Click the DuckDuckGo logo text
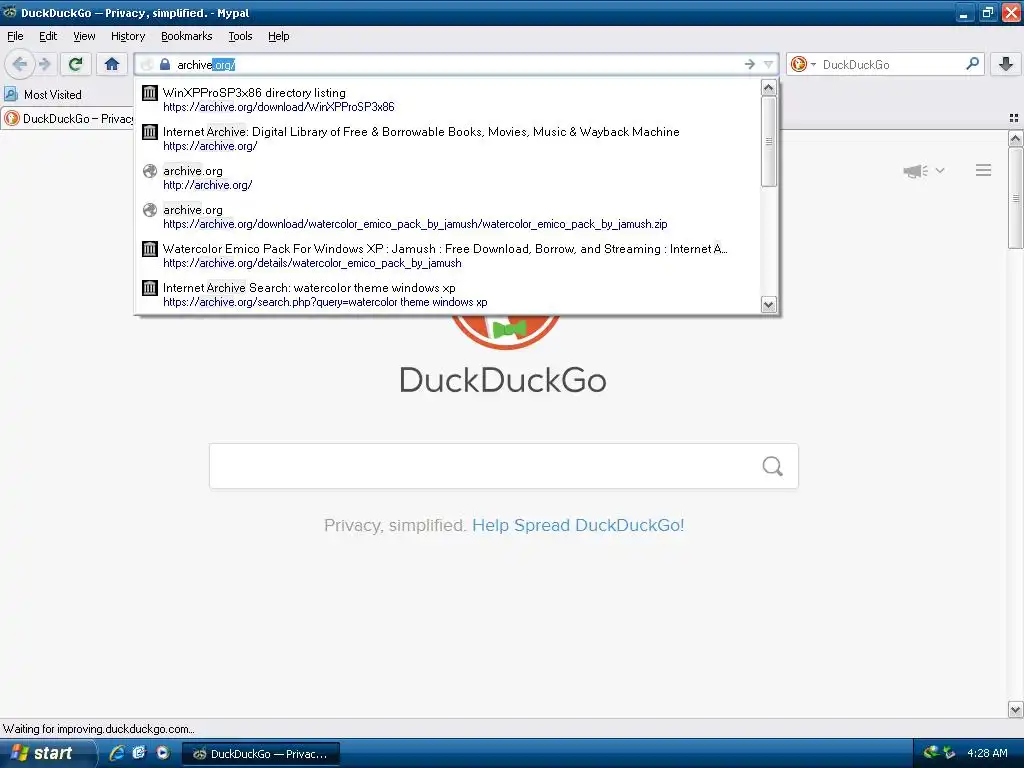Viewport: 1024px width, 768px height. click(503, 380)
